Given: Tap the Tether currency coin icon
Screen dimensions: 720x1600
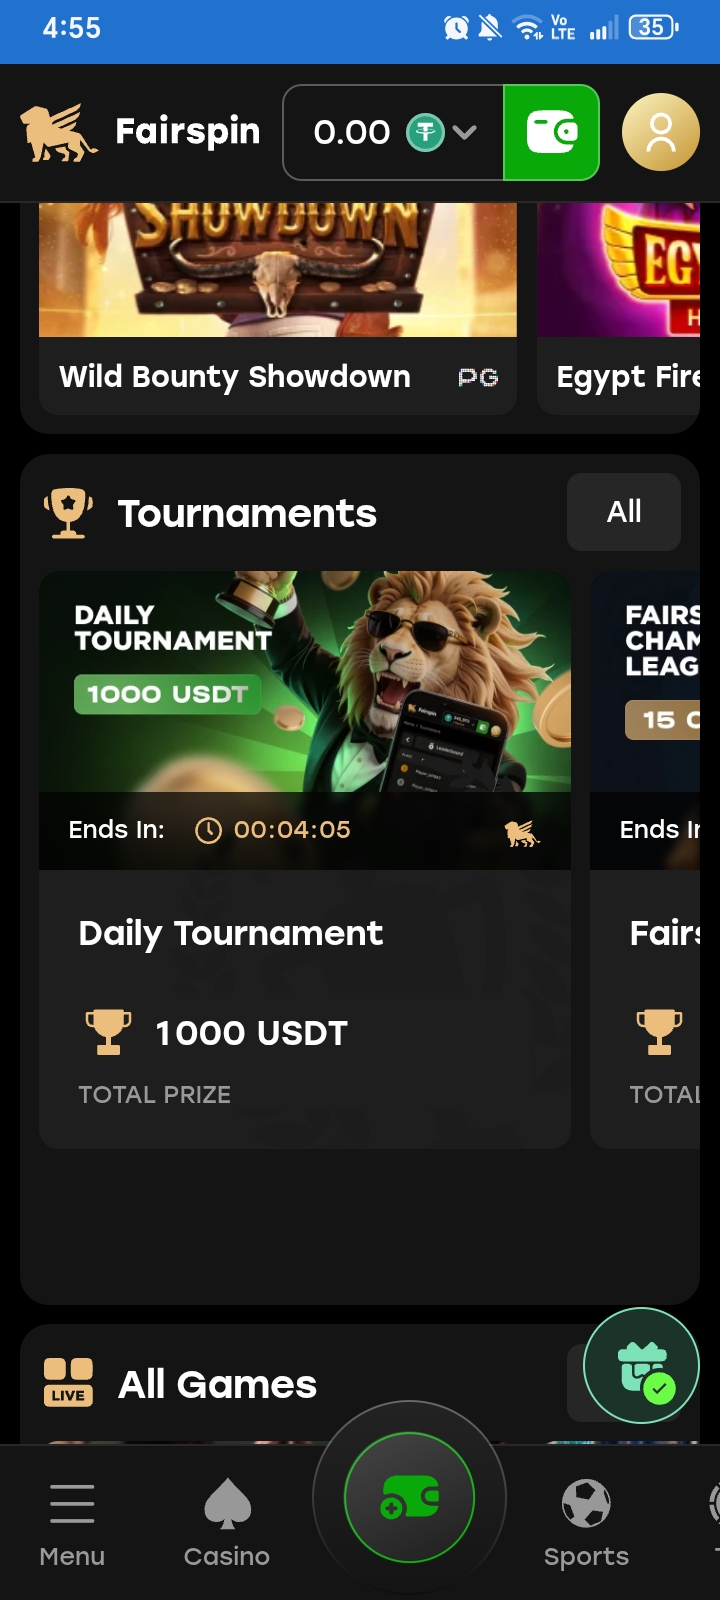Looking at the screenshot, I should click(x=425, y=132).
